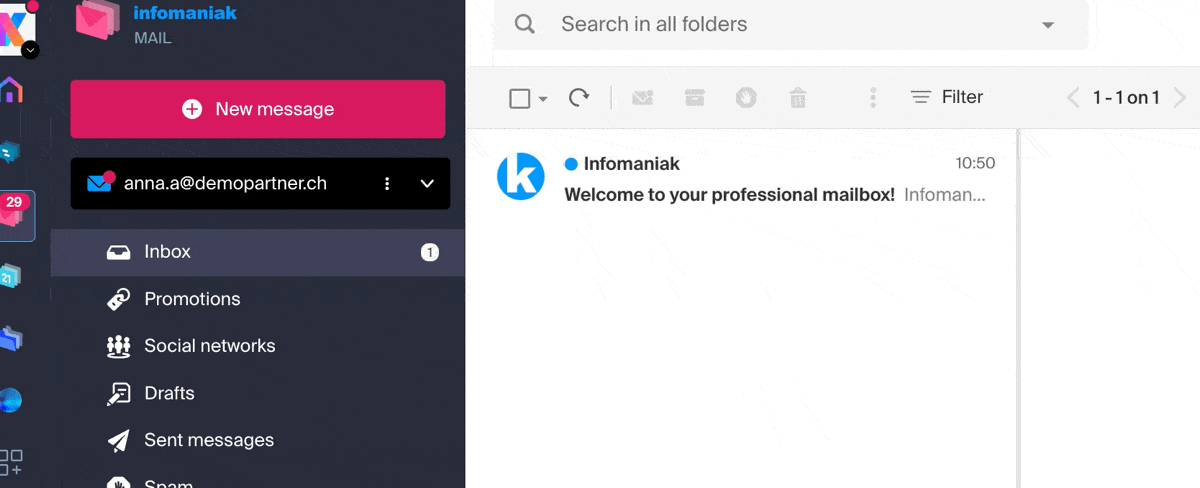The height and width of the screenshot is (488, 1200).
Task: Go to next page of messages
Action: tap(1180, 98)
